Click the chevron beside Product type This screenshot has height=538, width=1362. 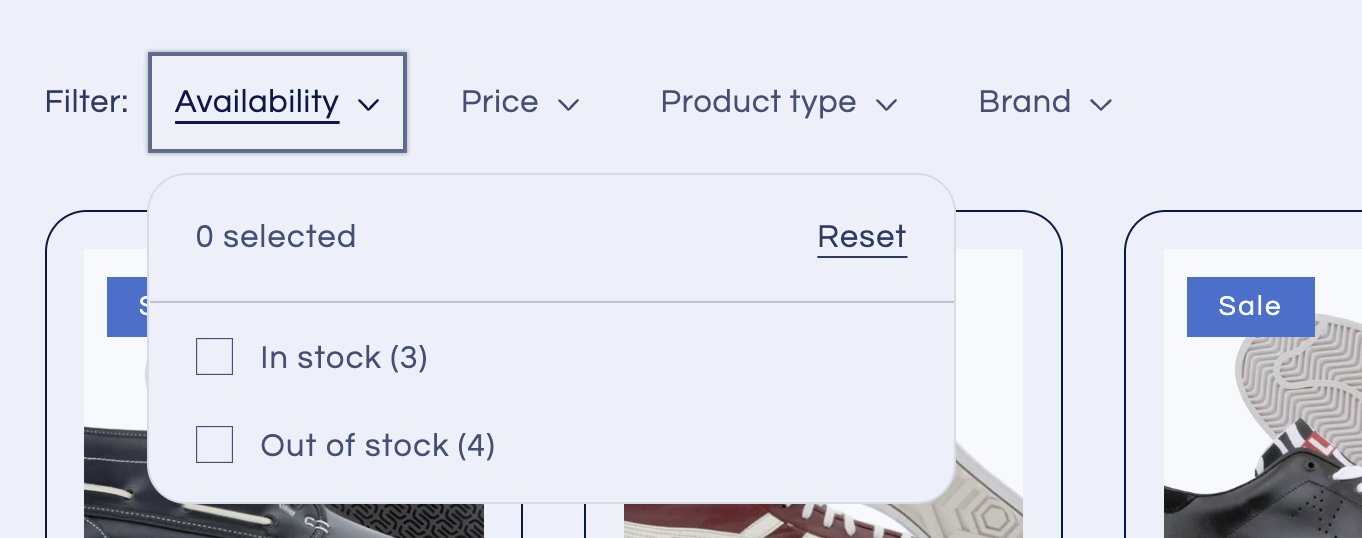coord(886,104)
